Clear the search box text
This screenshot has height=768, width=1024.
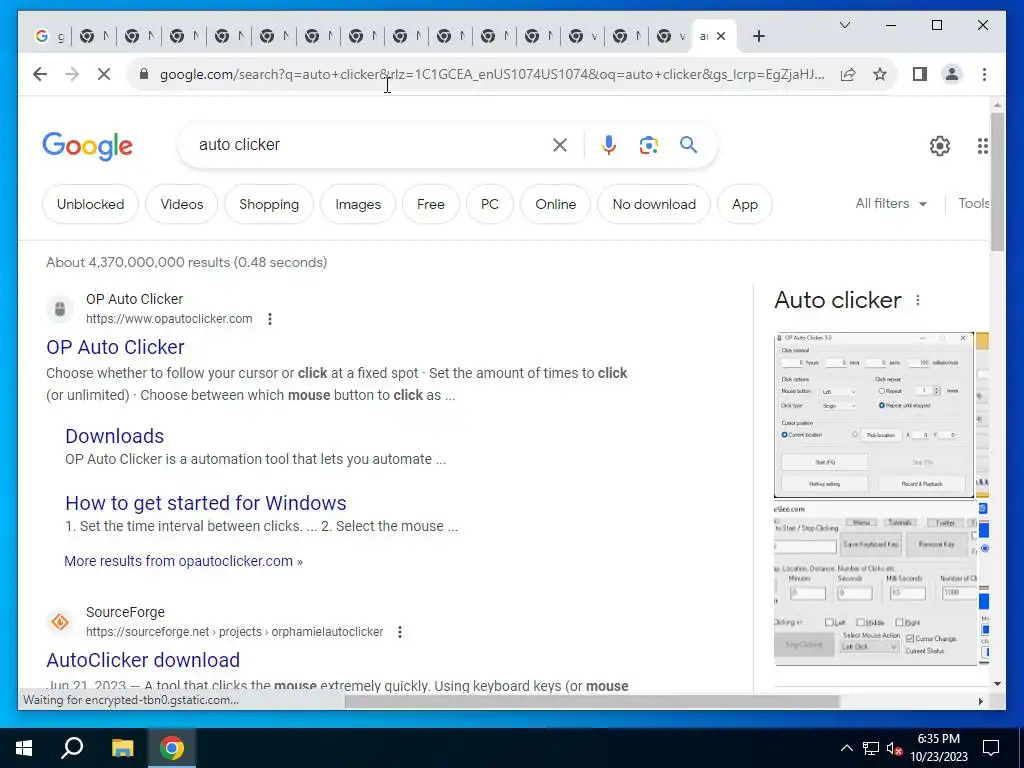coord(560,145)
